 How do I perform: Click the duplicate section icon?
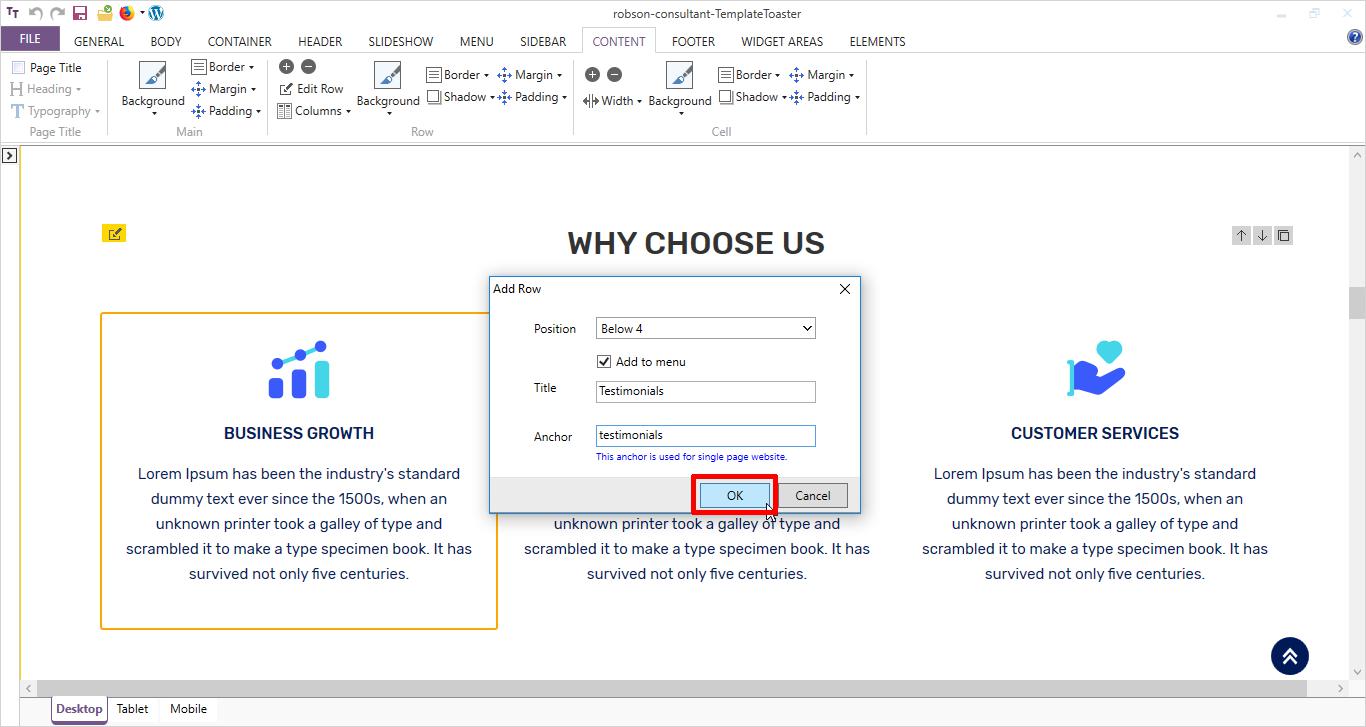point(1283,236)
